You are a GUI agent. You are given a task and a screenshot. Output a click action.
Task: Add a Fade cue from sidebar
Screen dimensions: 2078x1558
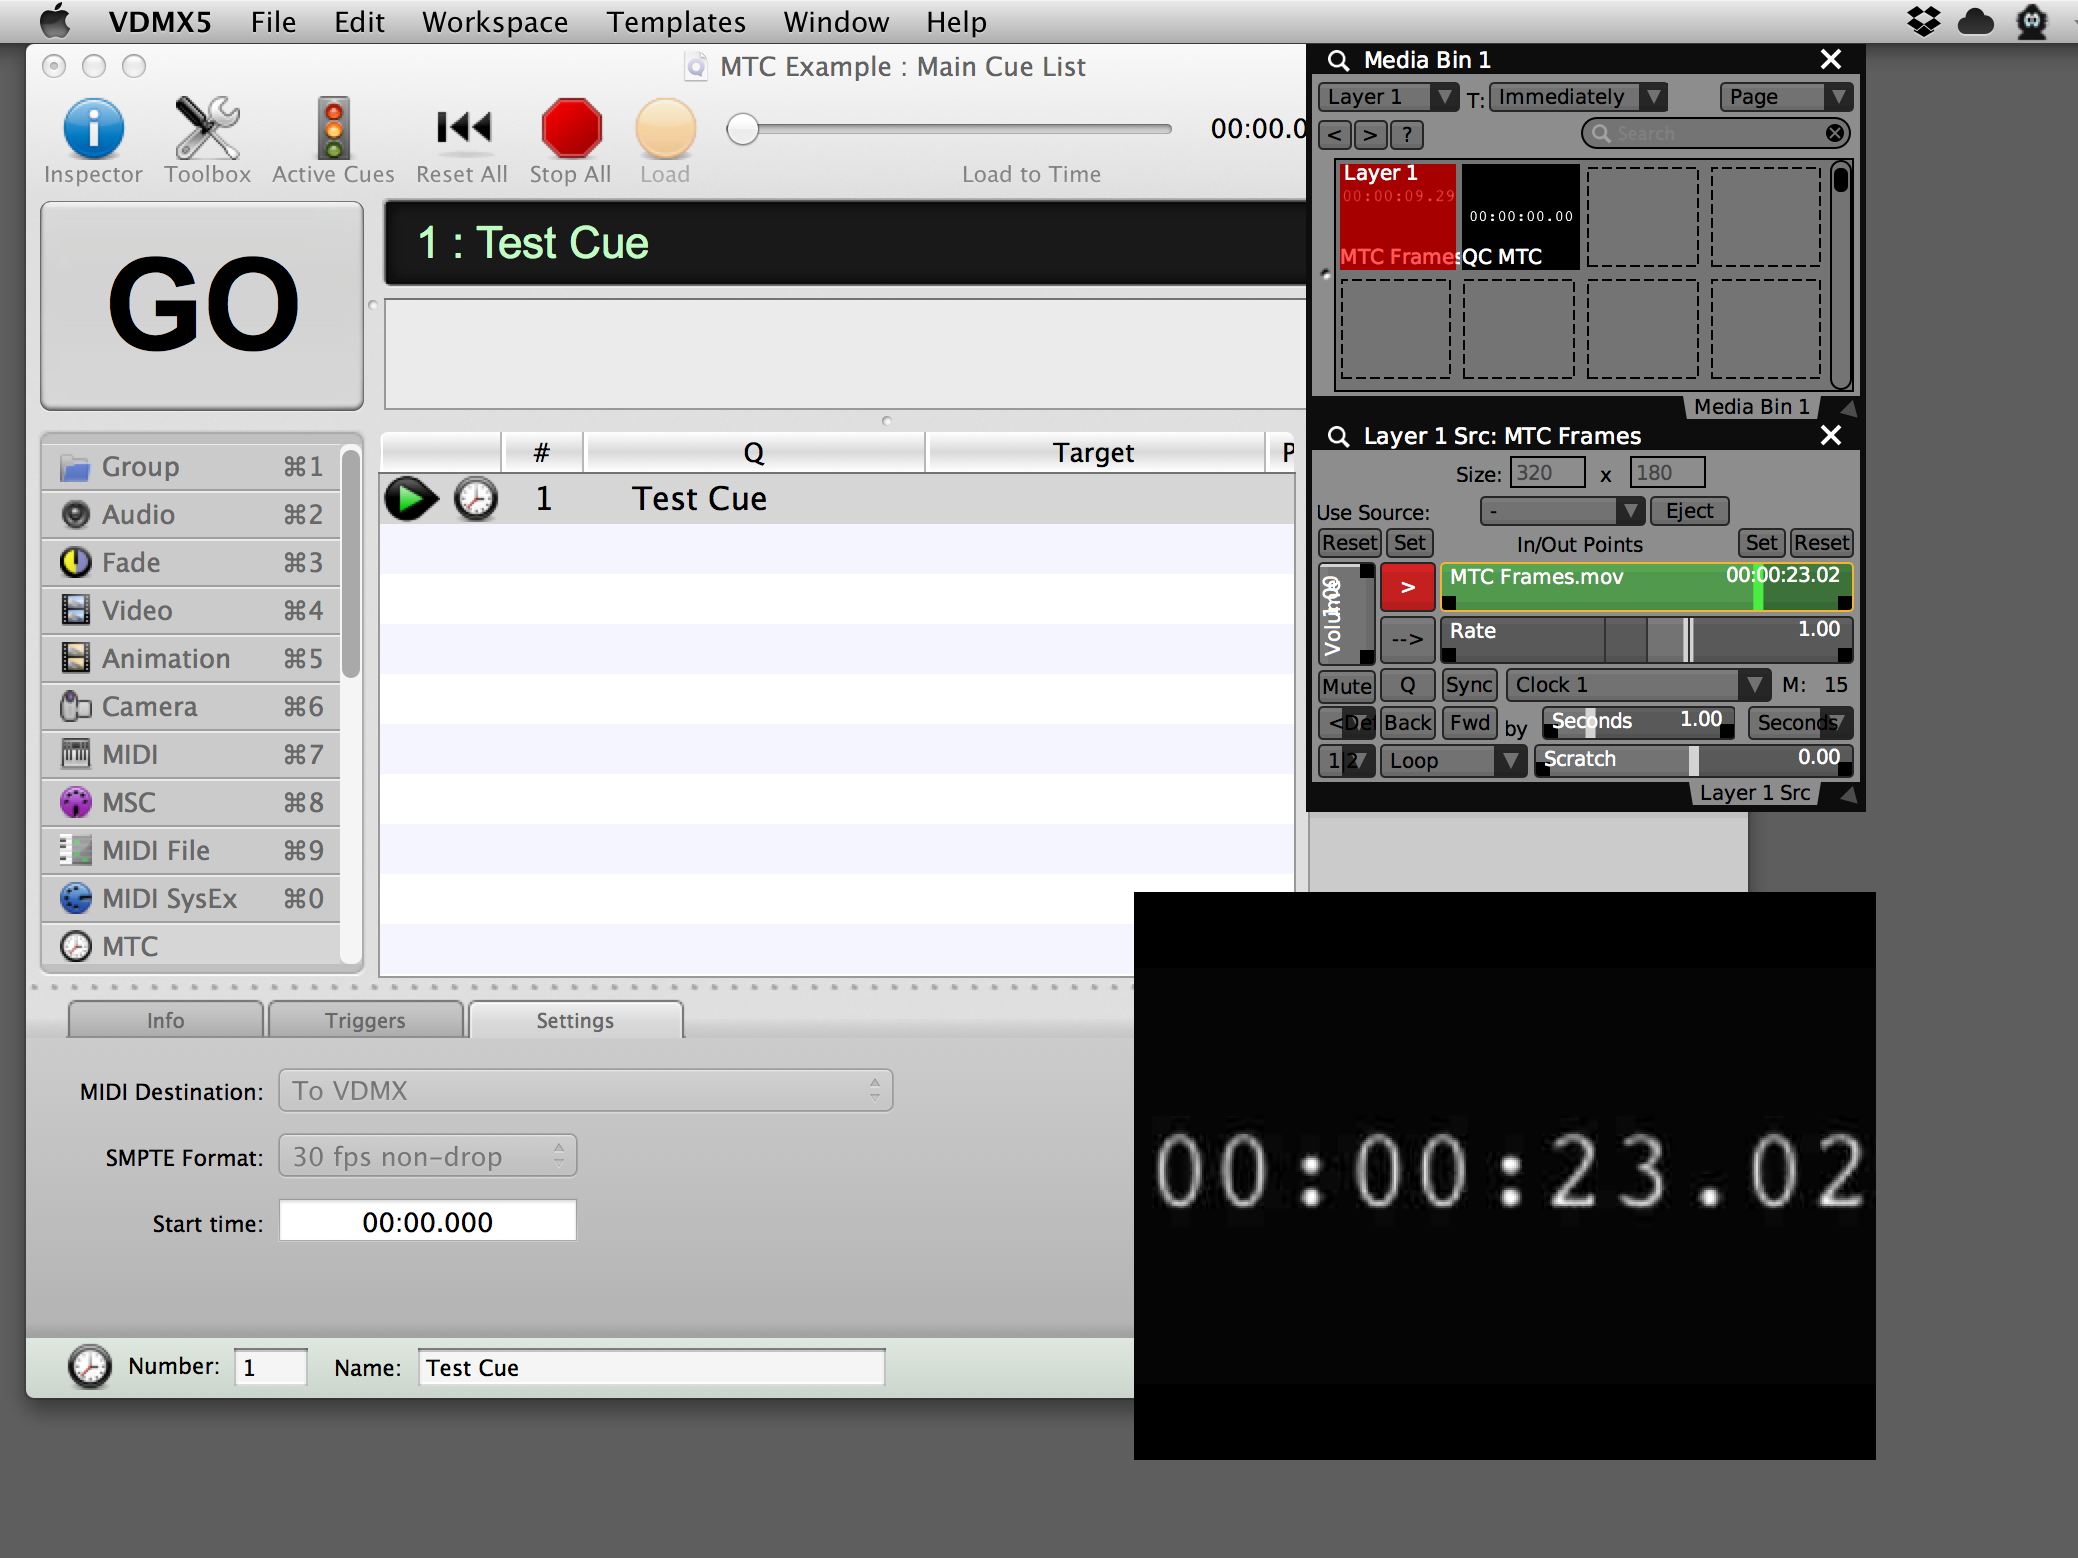pyautogui.click(x=191, y=563)
